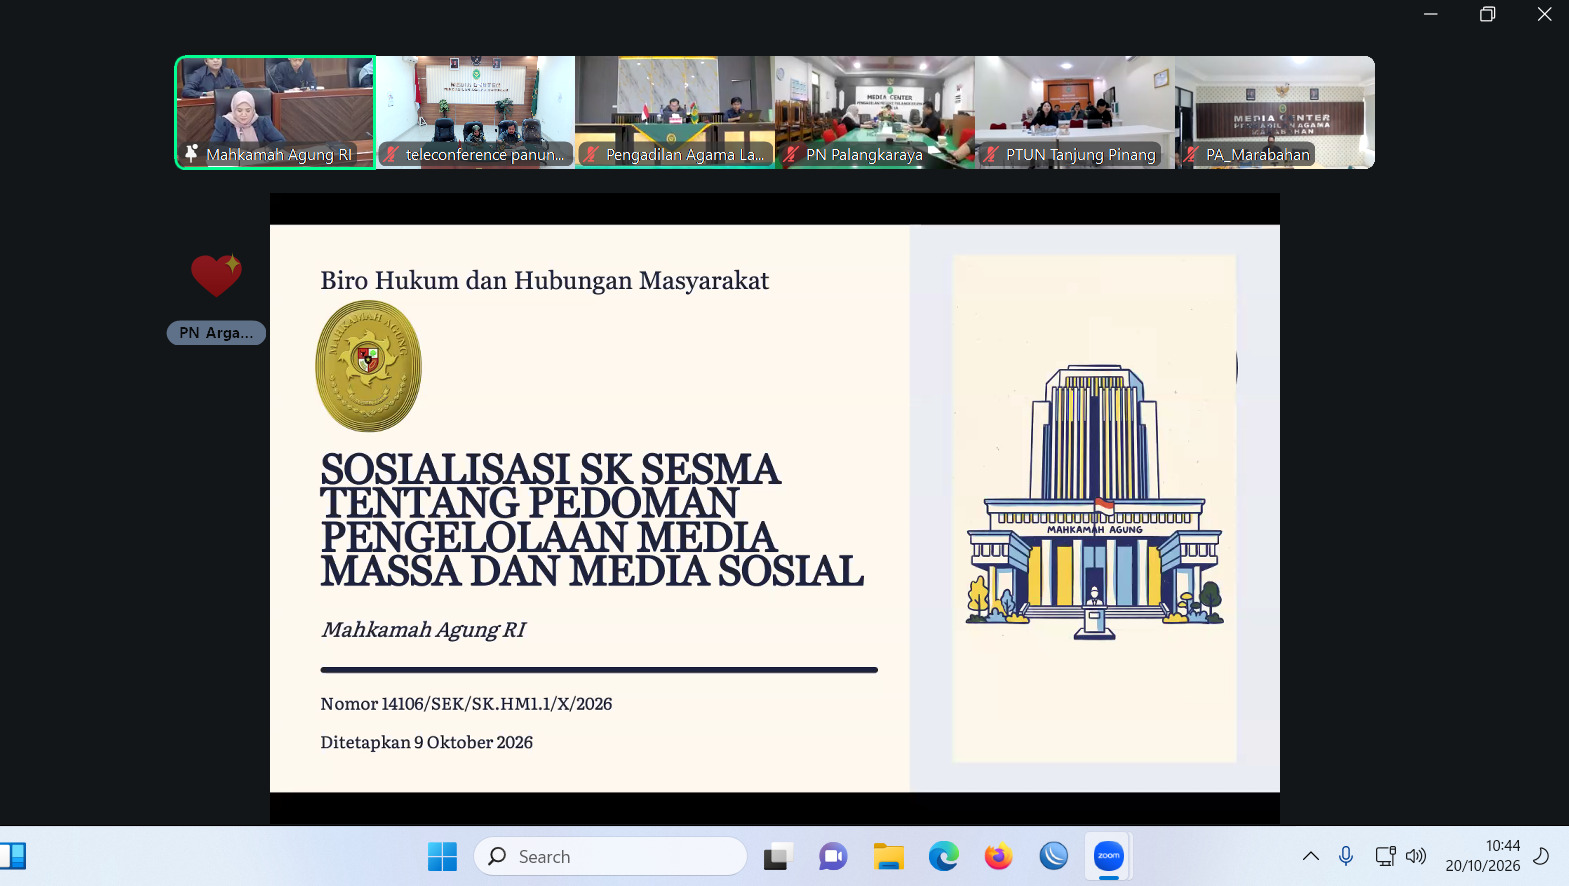The image size is (1569, 886).
Task: Click the PN Arga... name label
Action: pos(216,333)
